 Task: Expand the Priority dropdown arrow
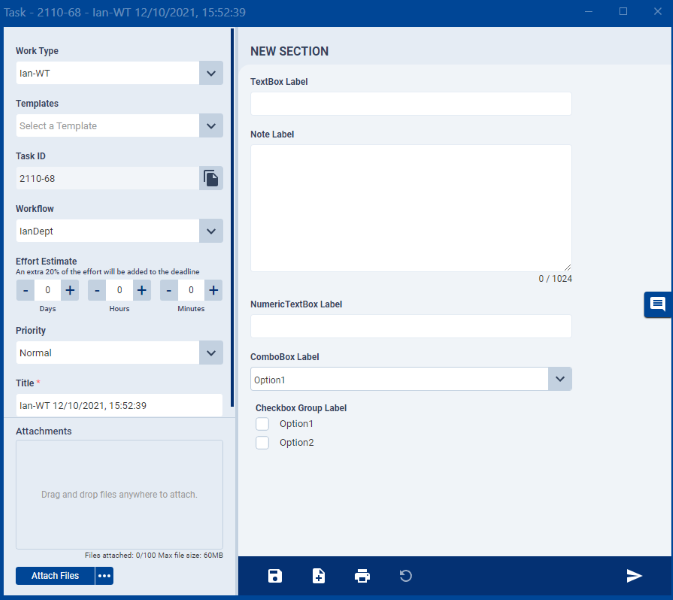[211, 353]
